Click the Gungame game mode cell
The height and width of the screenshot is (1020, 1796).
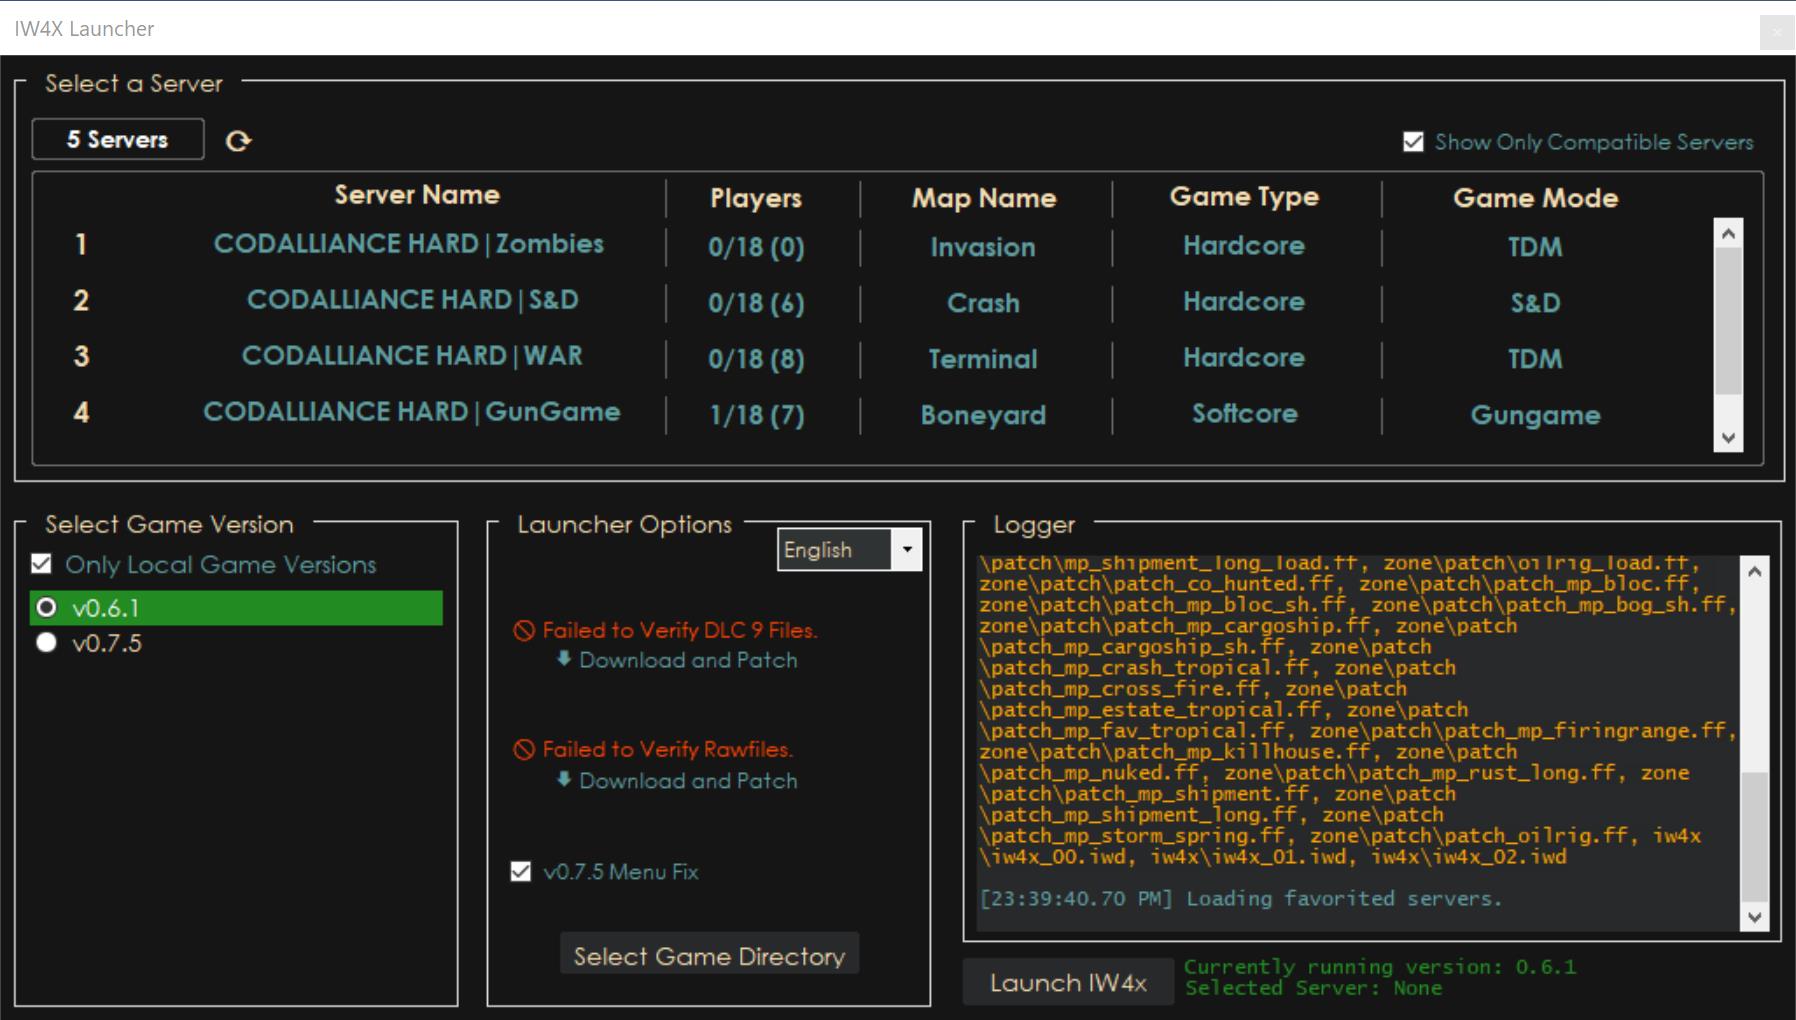click(1535, 415)
